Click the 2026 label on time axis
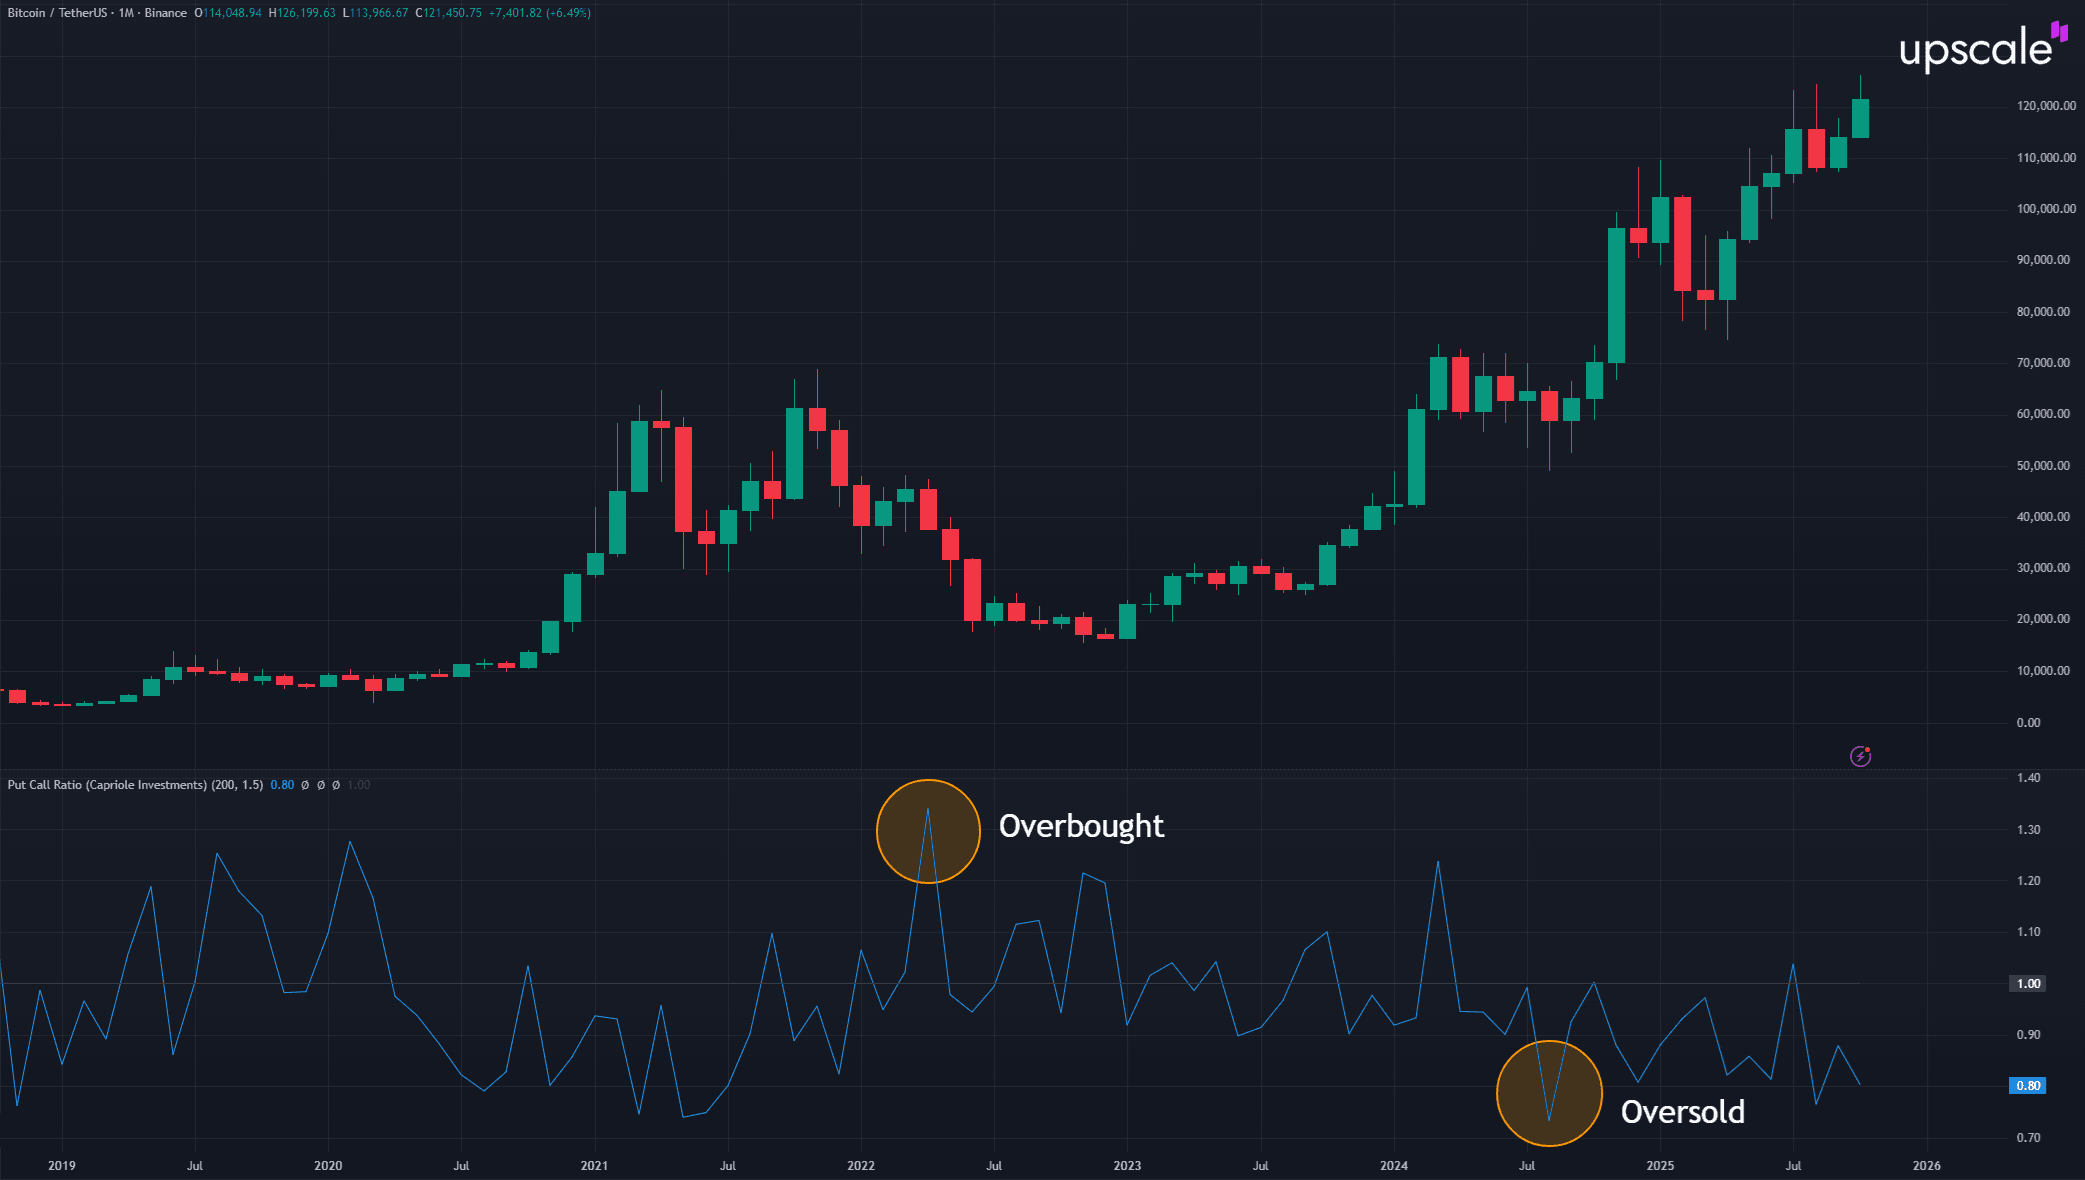Viewport: 2085px width, 1180px height. (x=1926, y=1166)
